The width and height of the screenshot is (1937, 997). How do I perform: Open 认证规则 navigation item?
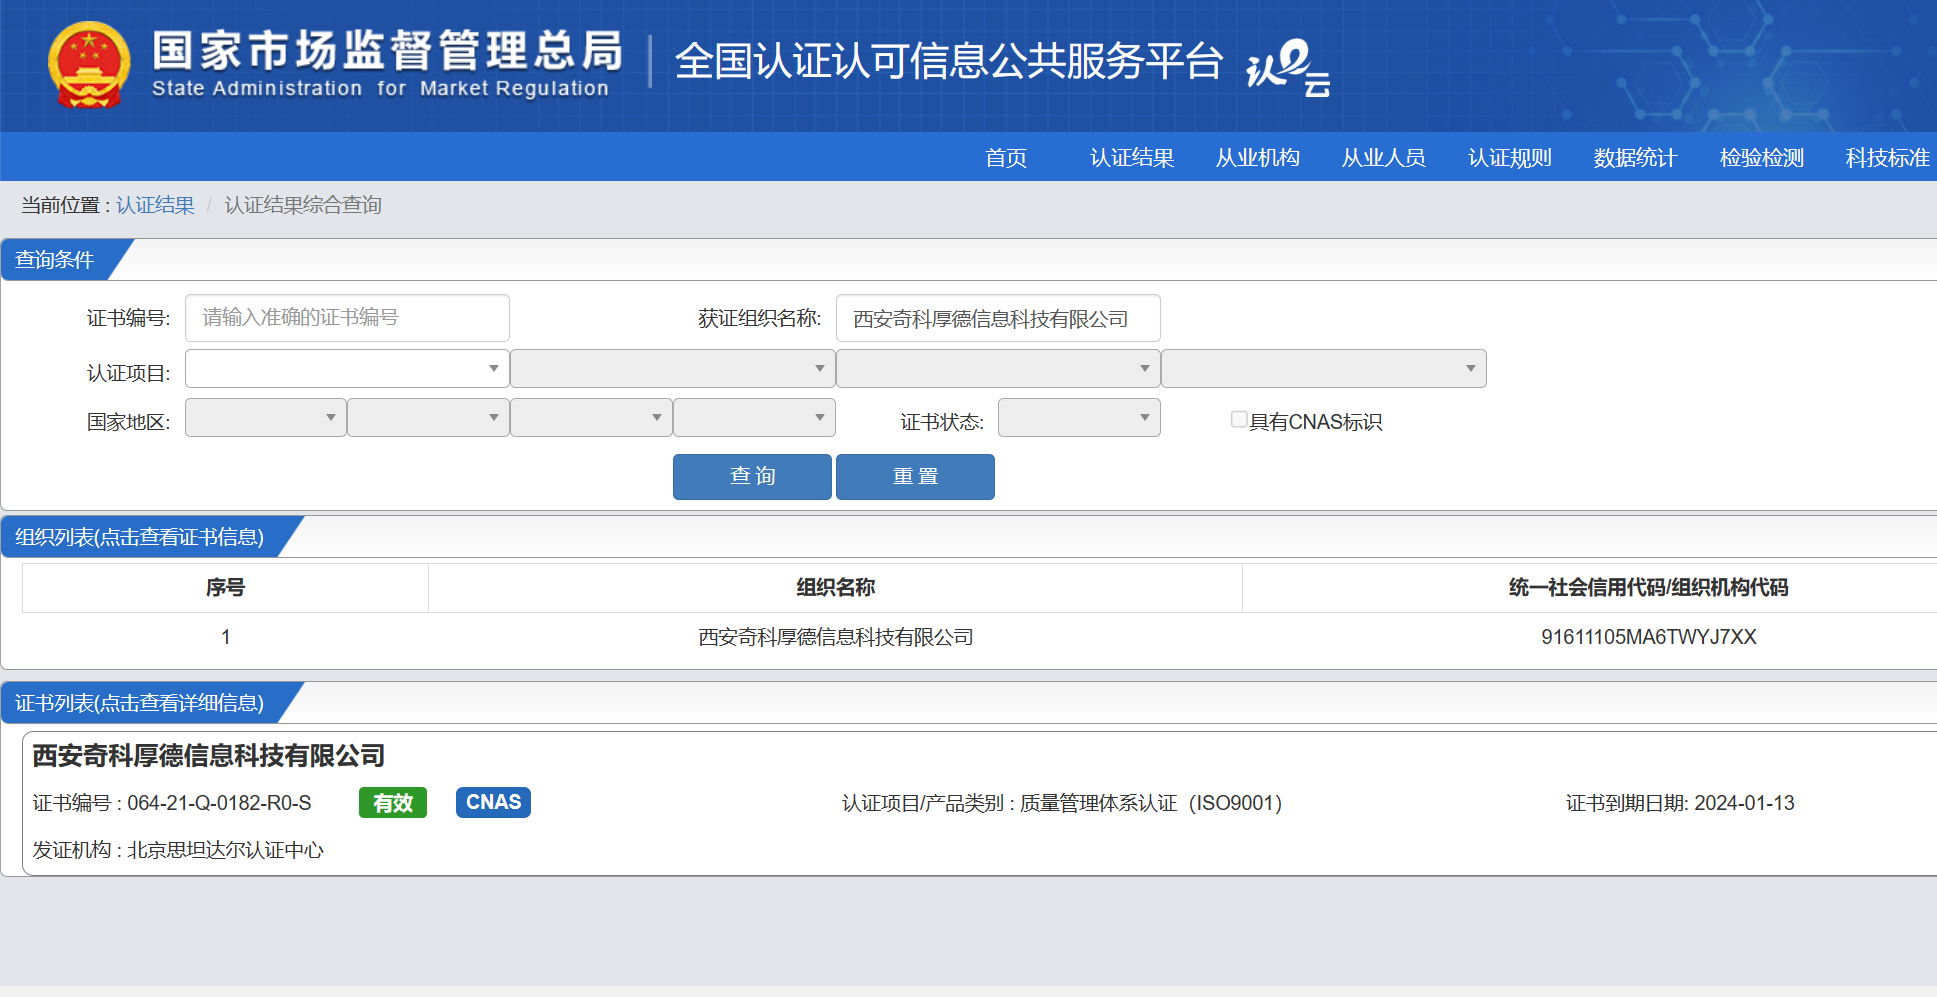click(1510, 158)
